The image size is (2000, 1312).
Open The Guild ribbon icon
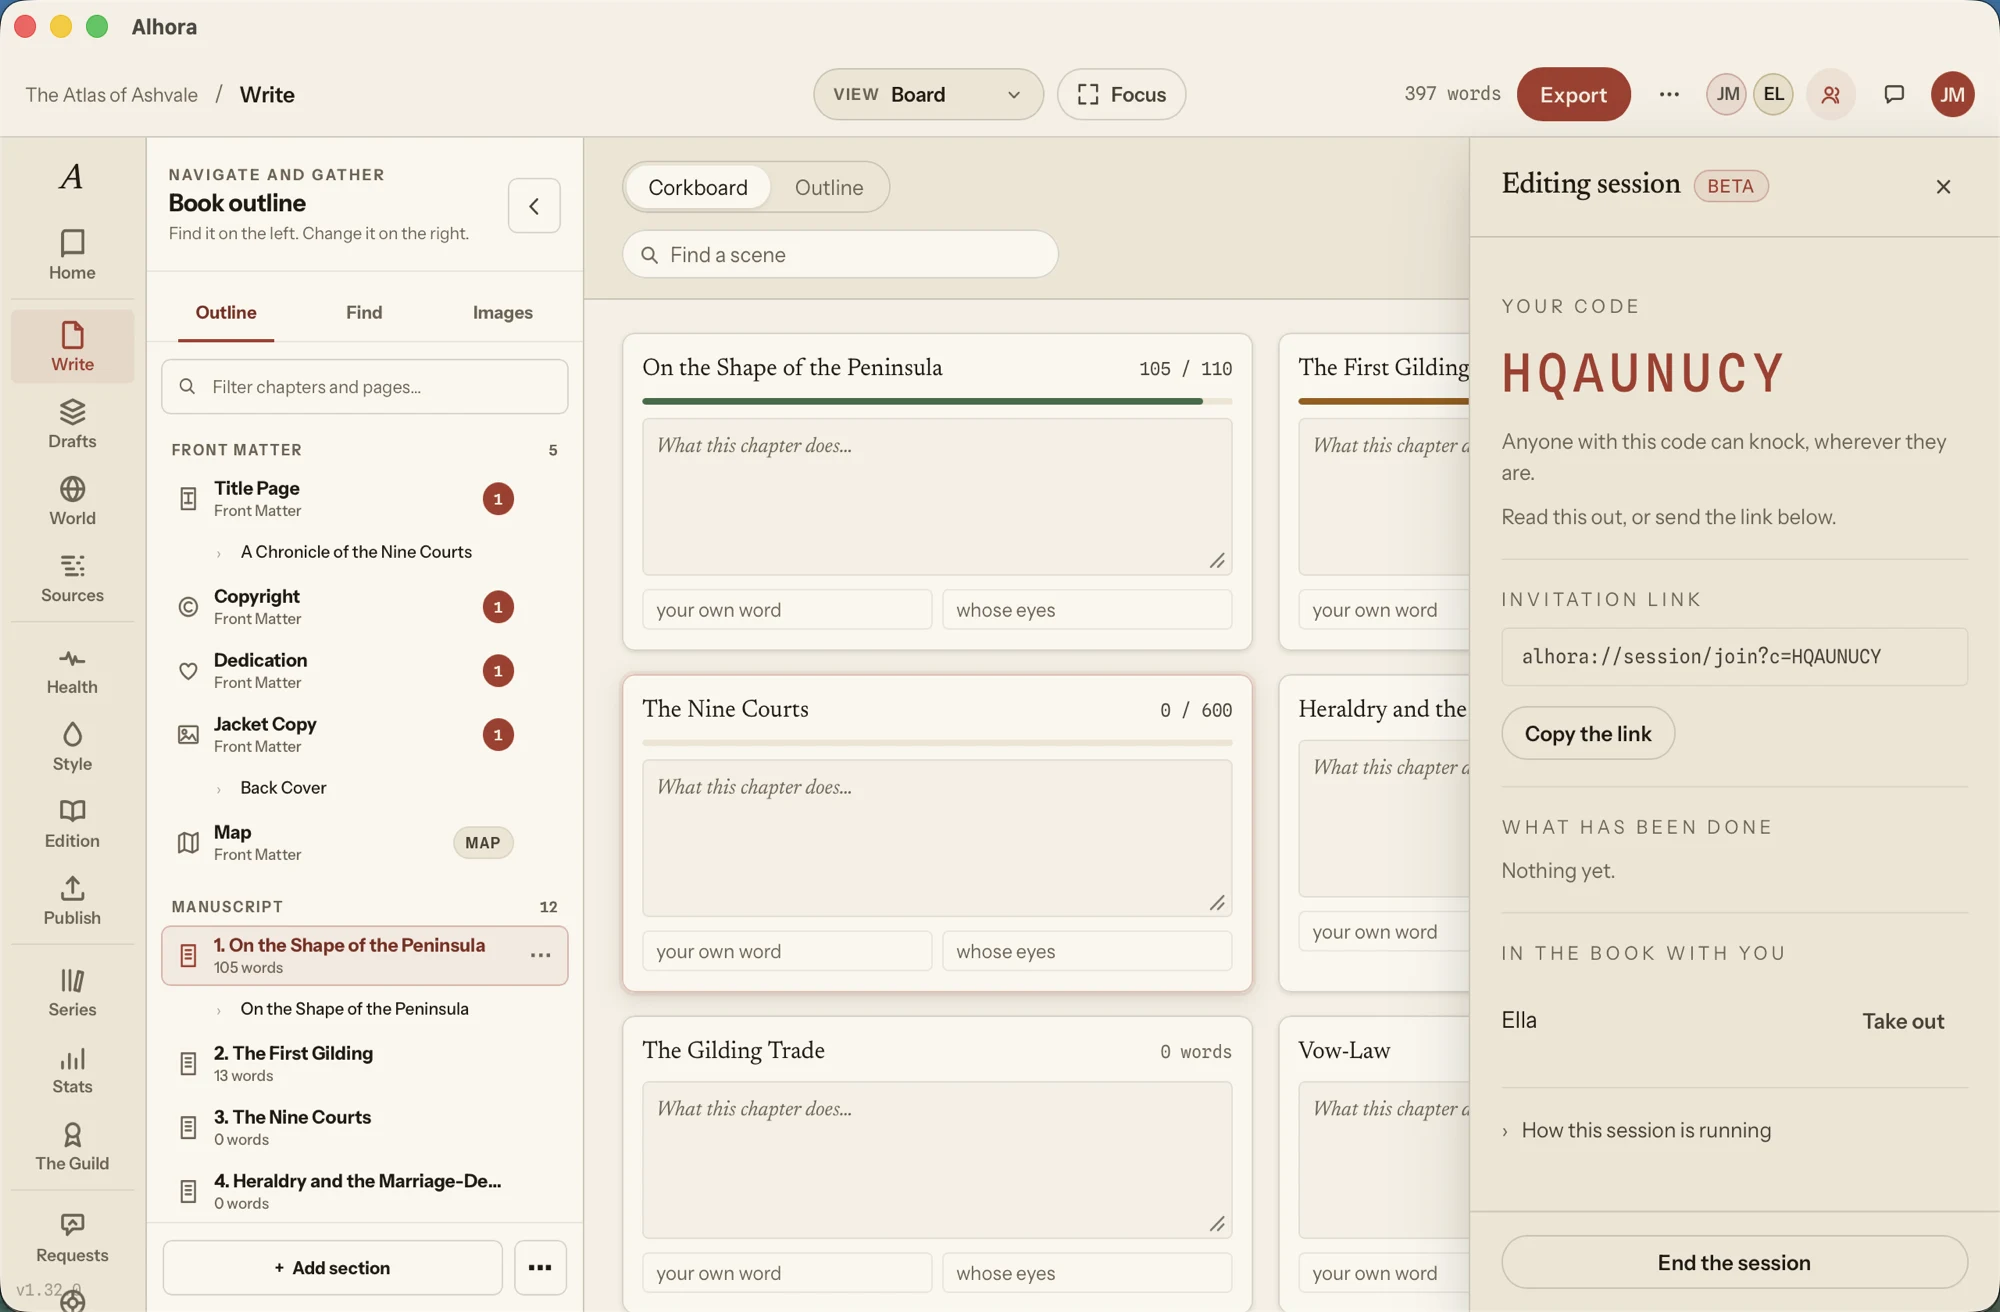coord(72,1146)
